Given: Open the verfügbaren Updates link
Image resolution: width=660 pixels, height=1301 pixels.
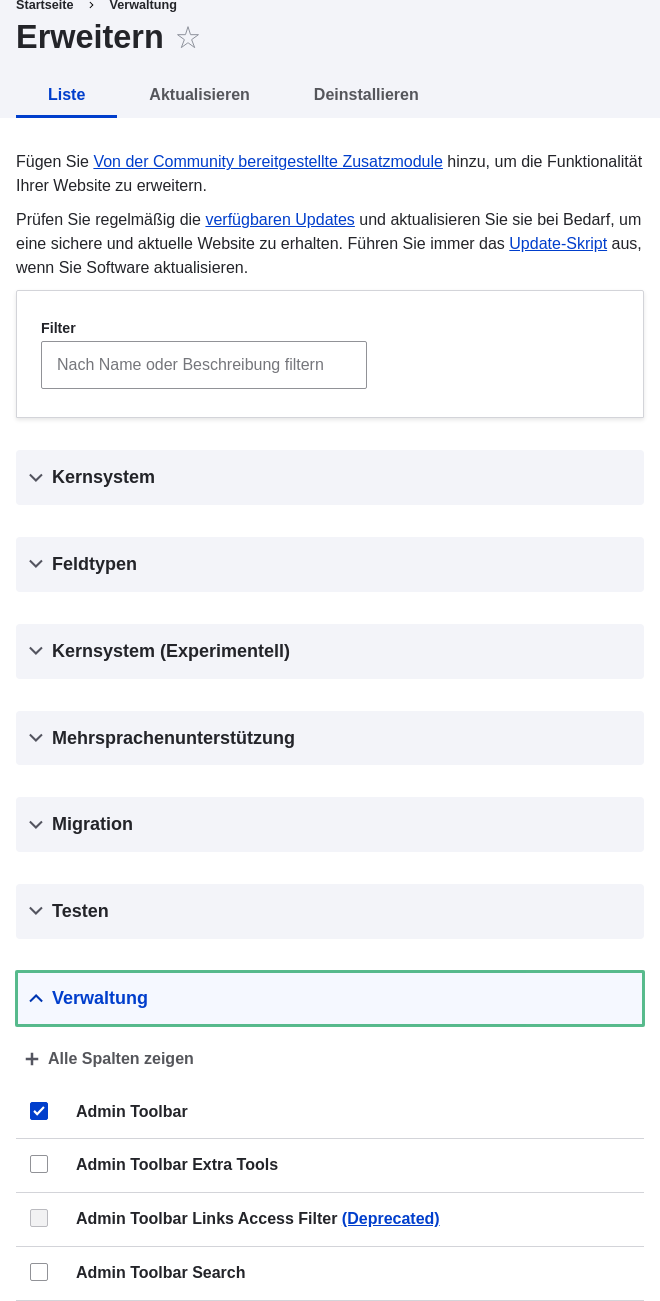Looking at the screenshot, I should (x=280, y=219).
